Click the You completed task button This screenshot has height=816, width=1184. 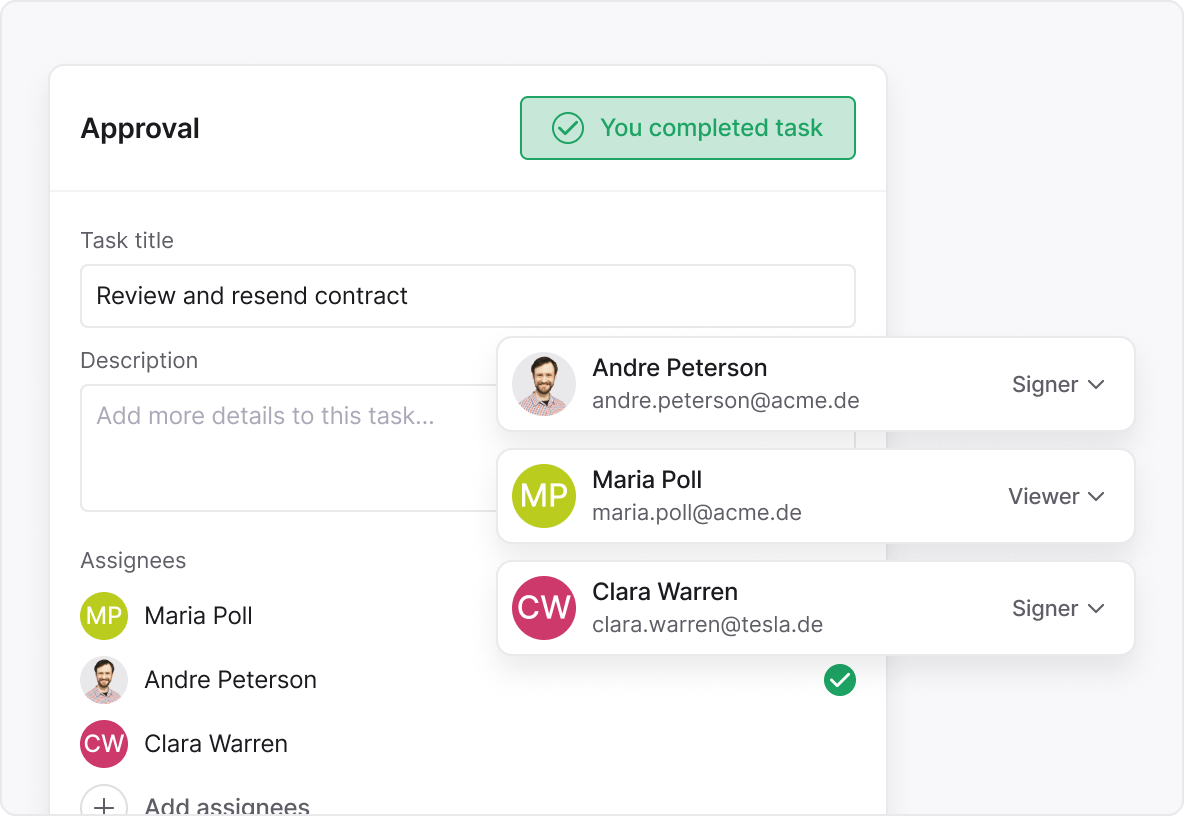point(688,128)
